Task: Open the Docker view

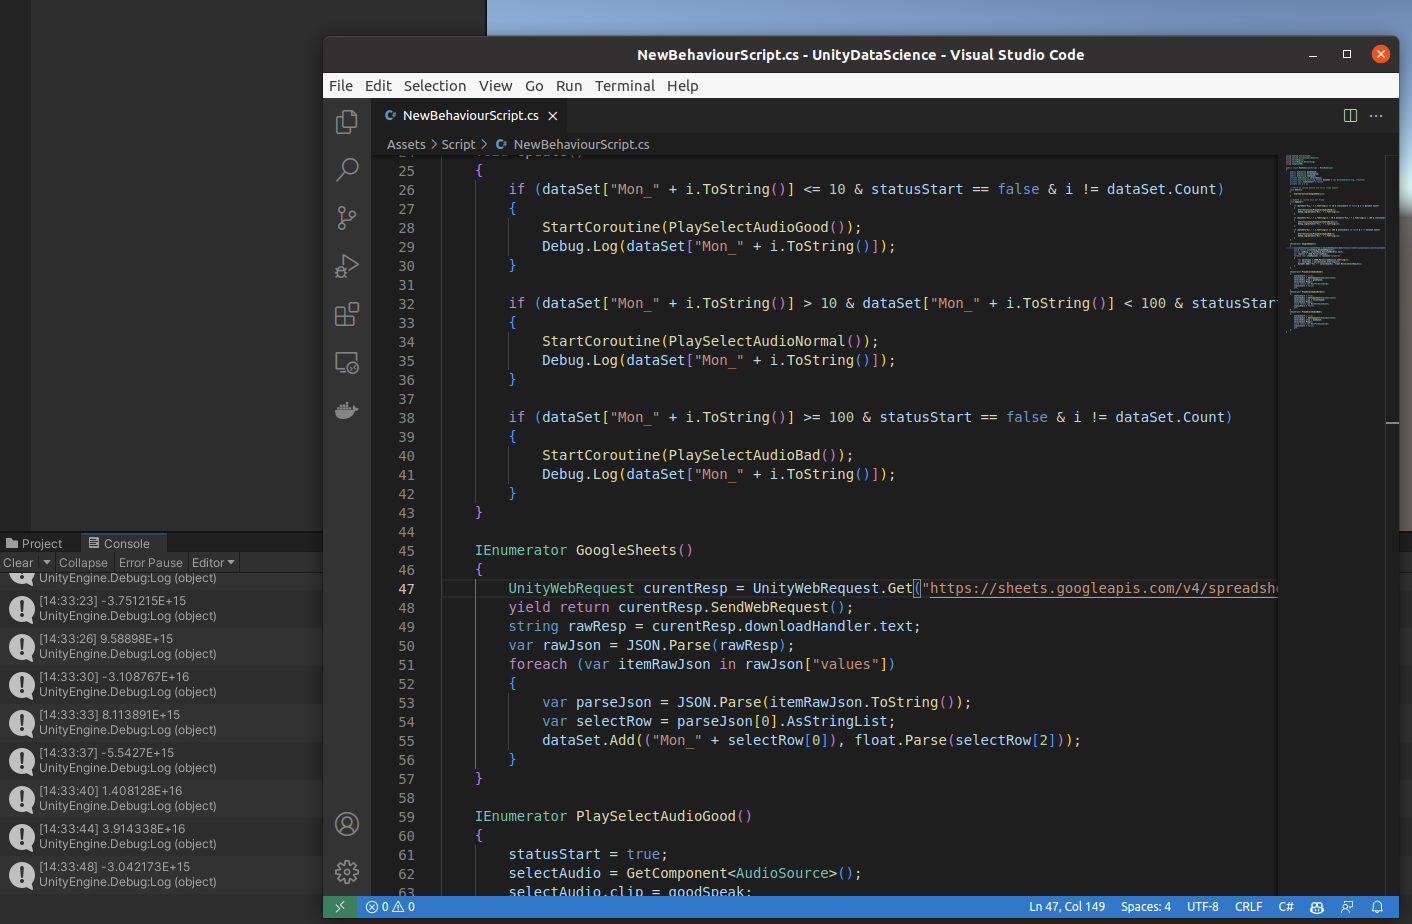Action: pos(347,410)
